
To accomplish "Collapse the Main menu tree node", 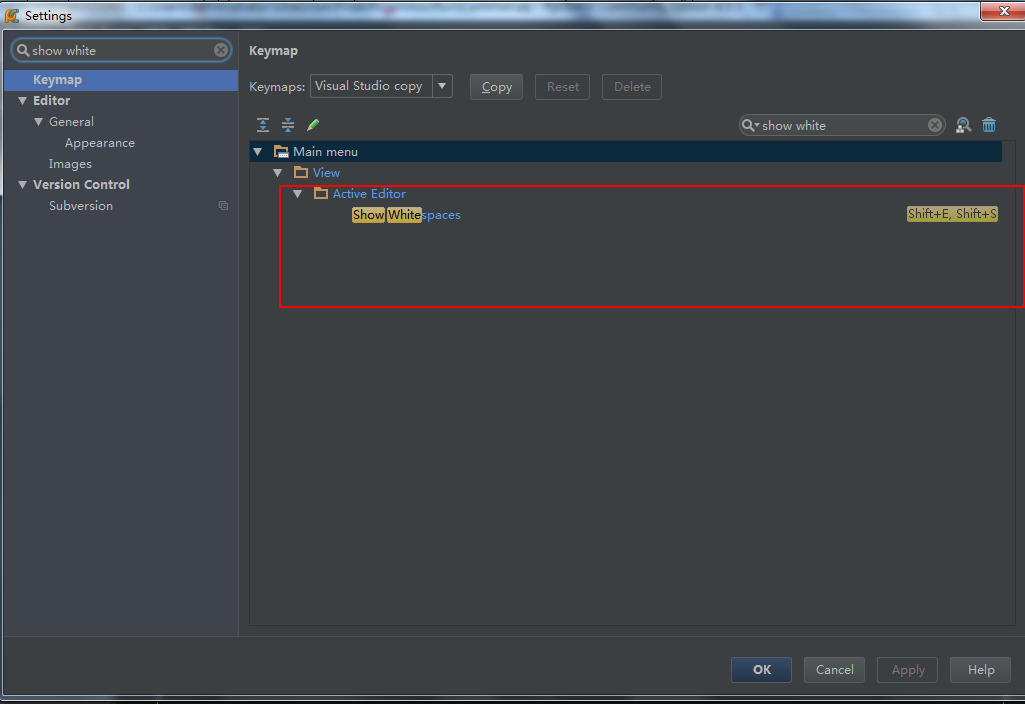I will (x=258, y=152).
